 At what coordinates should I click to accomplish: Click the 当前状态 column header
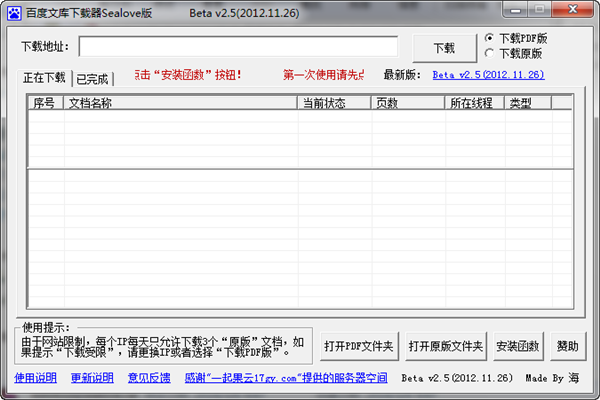pyautogui.click(x=334, y=103)
